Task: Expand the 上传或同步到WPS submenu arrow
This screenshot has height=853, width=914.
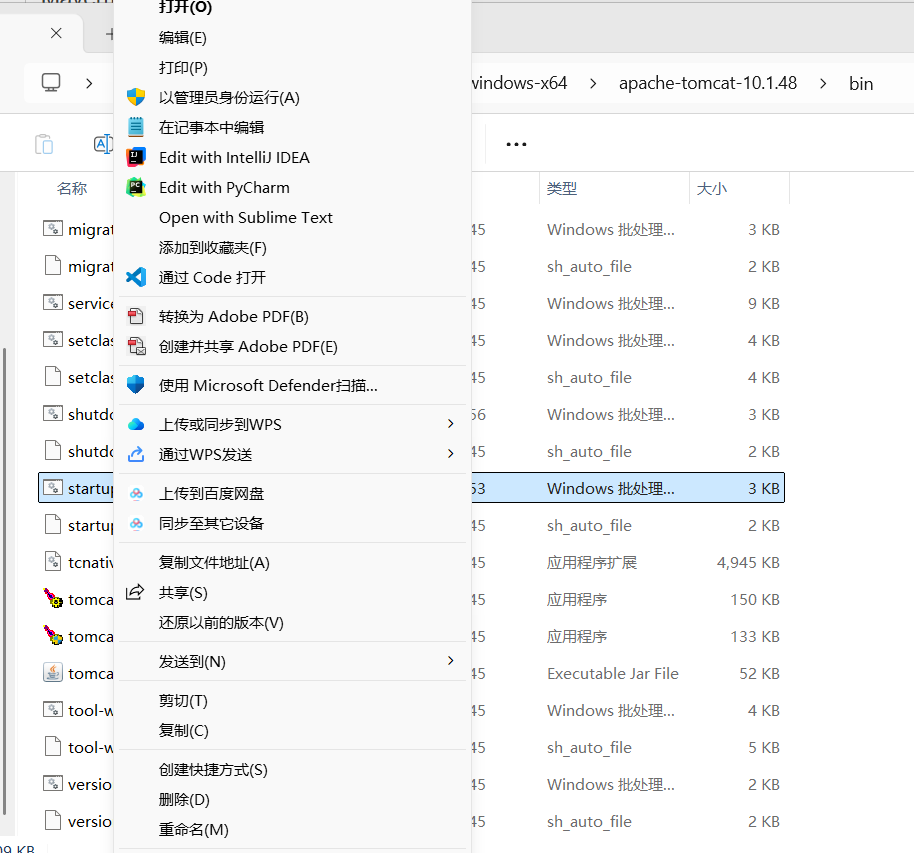Action: point(451,424)
